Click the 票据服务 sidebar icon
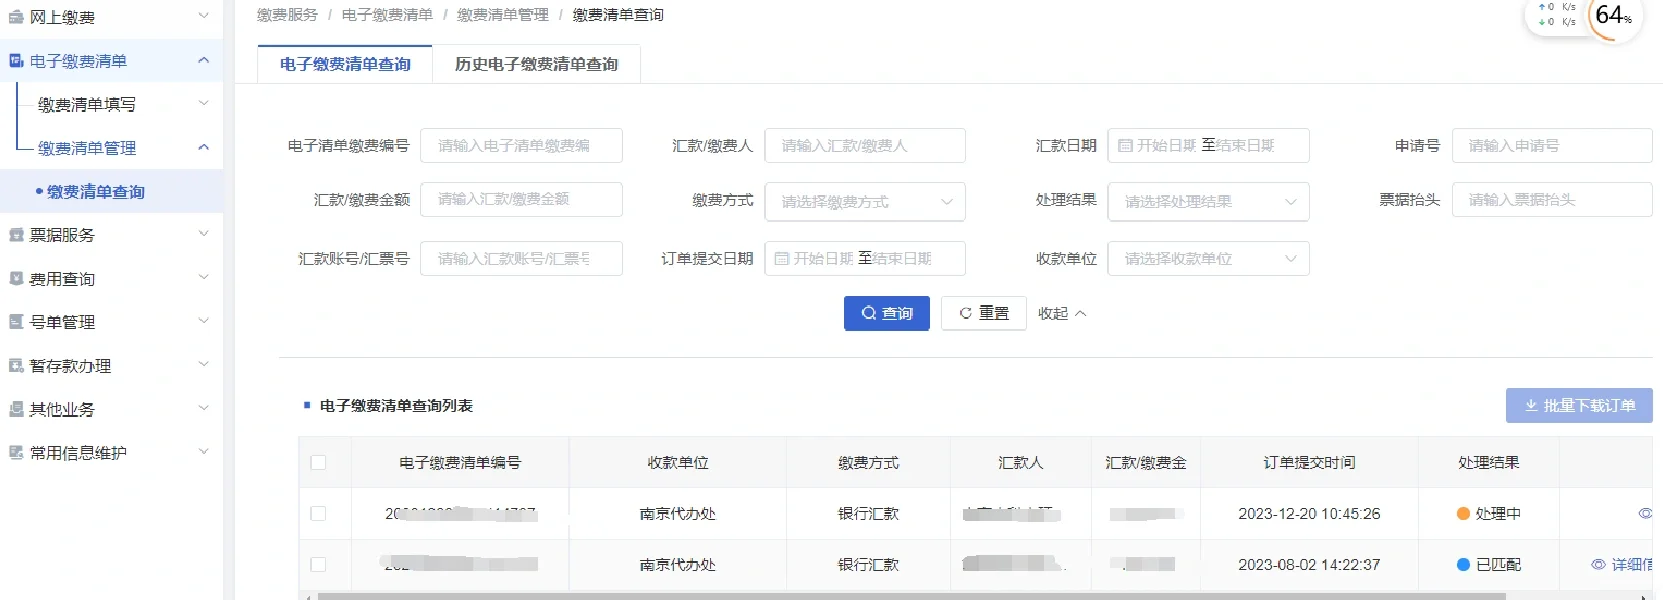Screen dimensions: 1663x600 point(16,235)
